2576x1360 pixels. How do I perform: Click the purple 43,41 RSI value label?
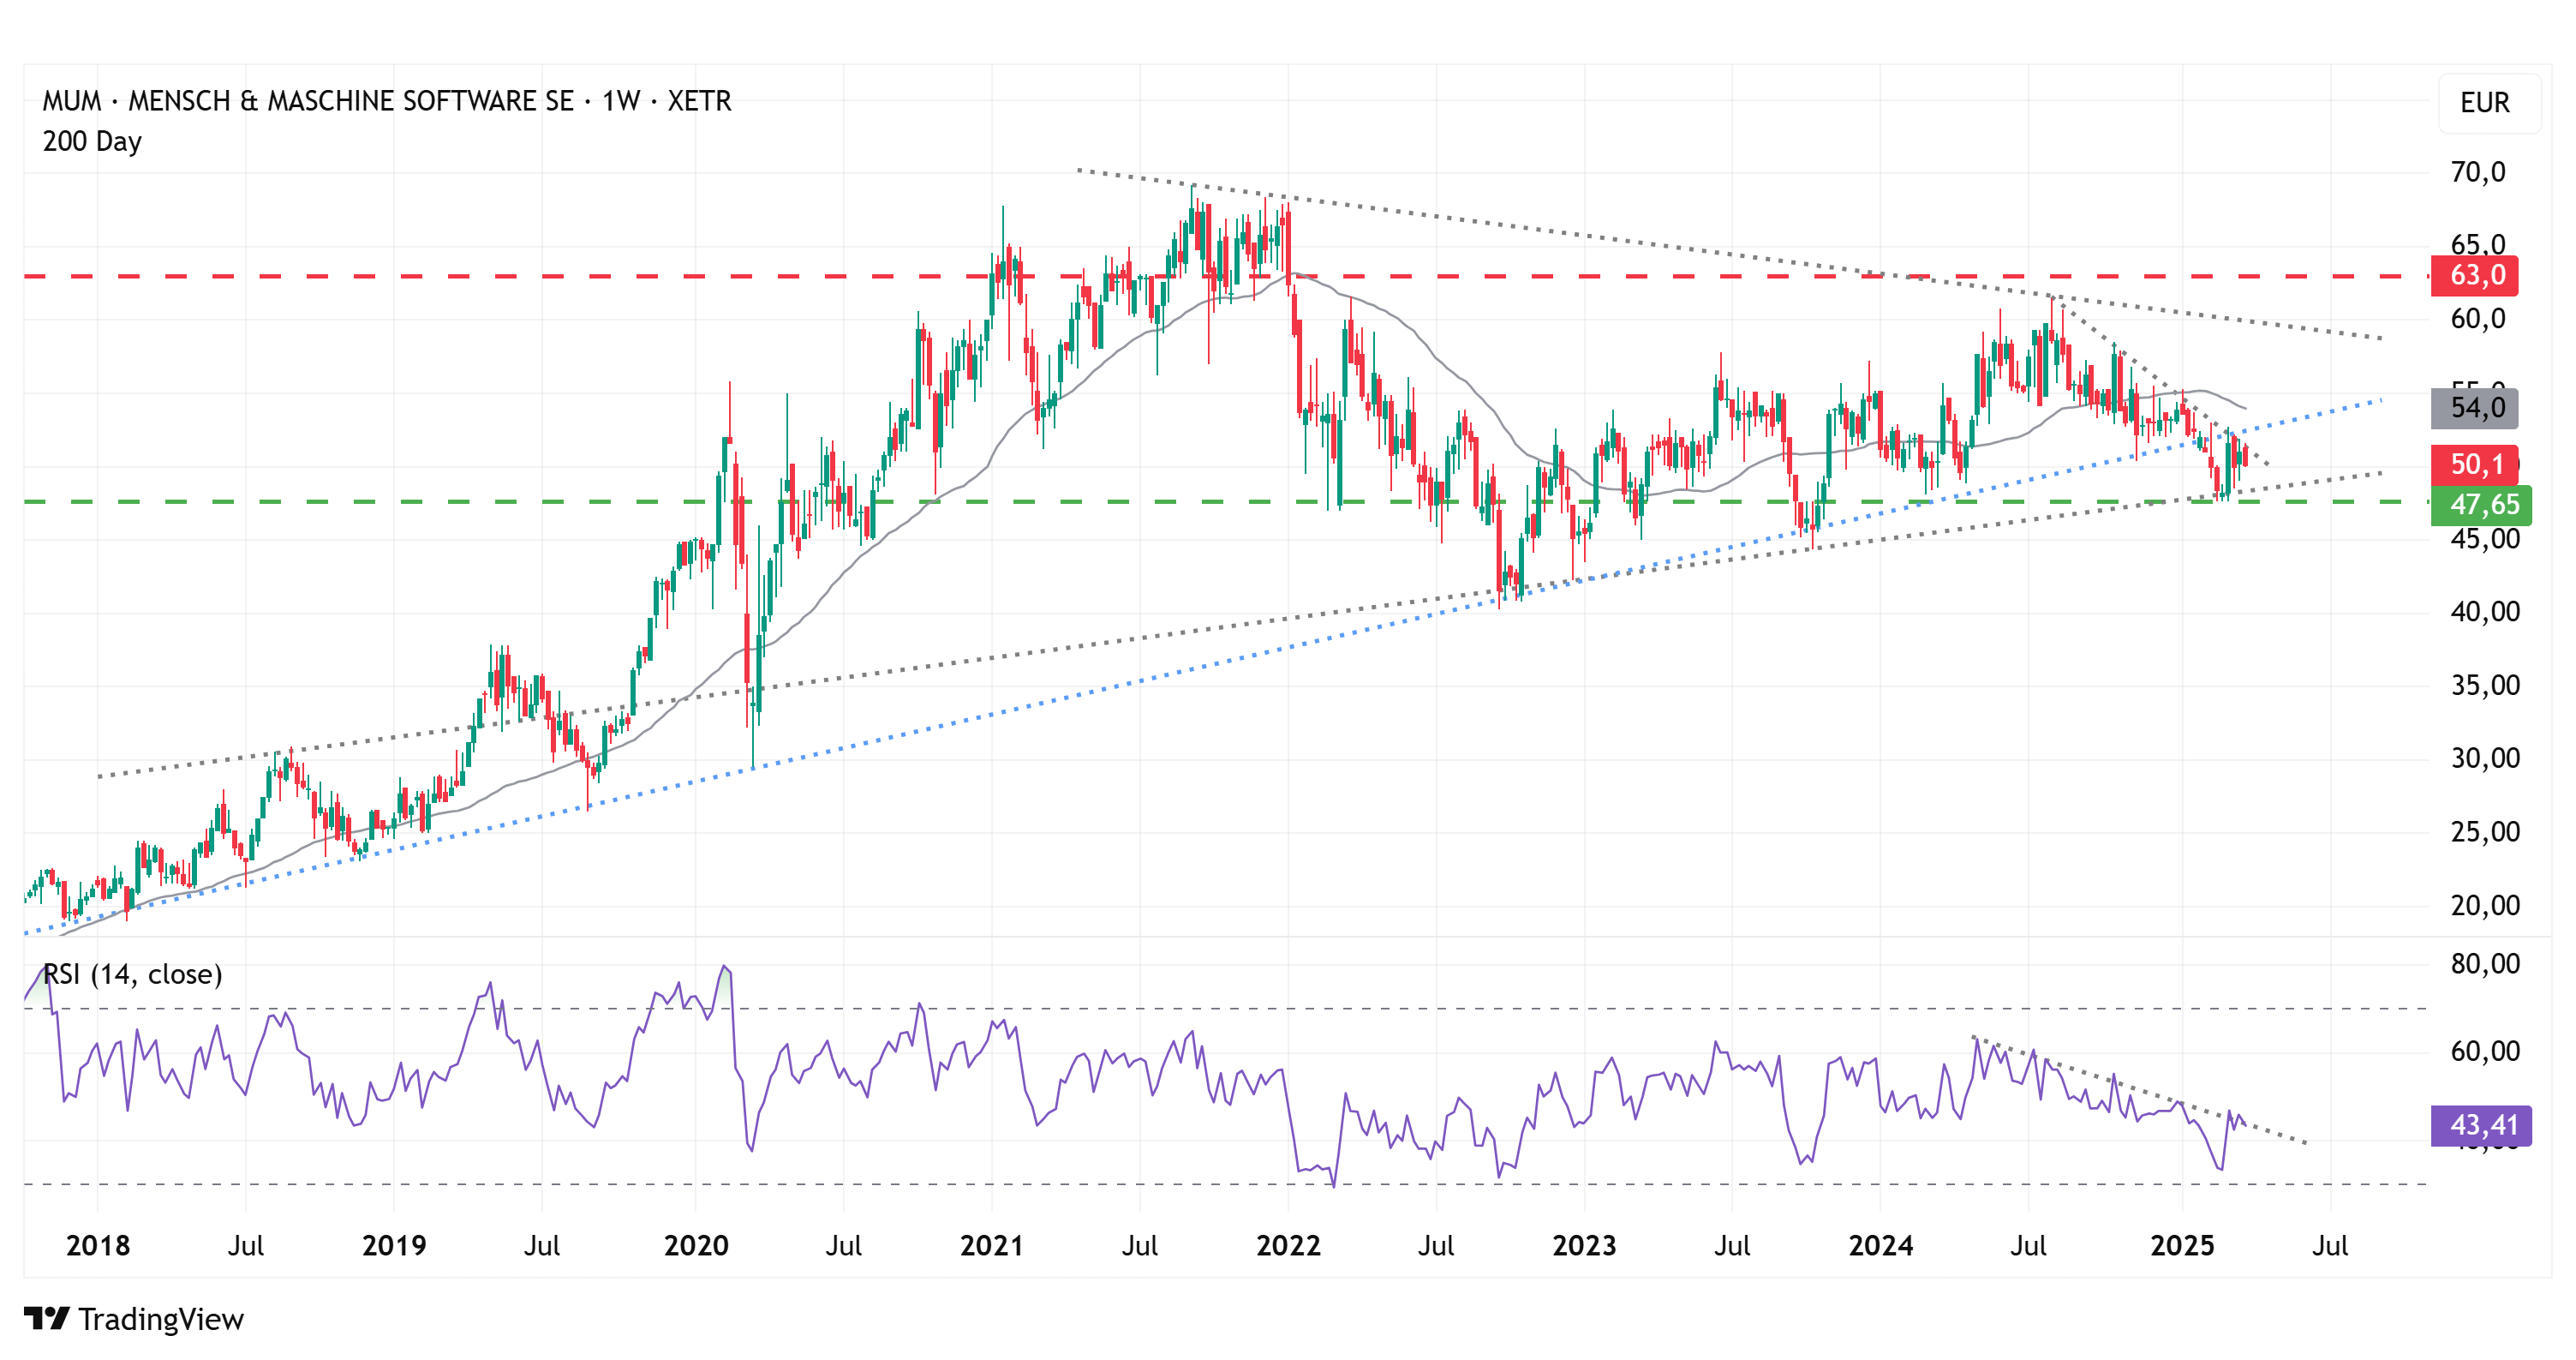click(2481, 1125)
